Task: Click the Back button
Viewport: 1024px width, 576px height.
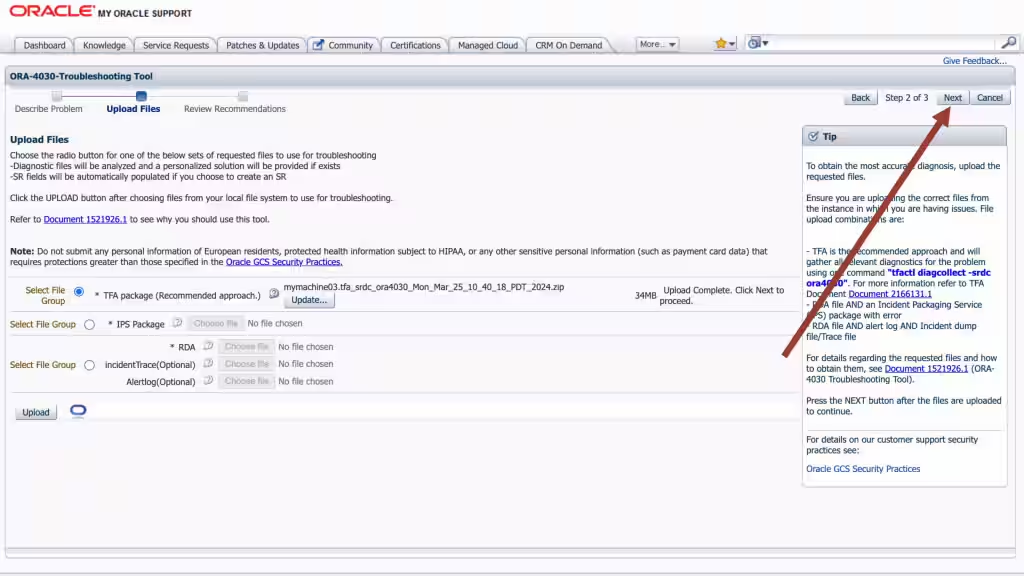Action: point(860,97)
